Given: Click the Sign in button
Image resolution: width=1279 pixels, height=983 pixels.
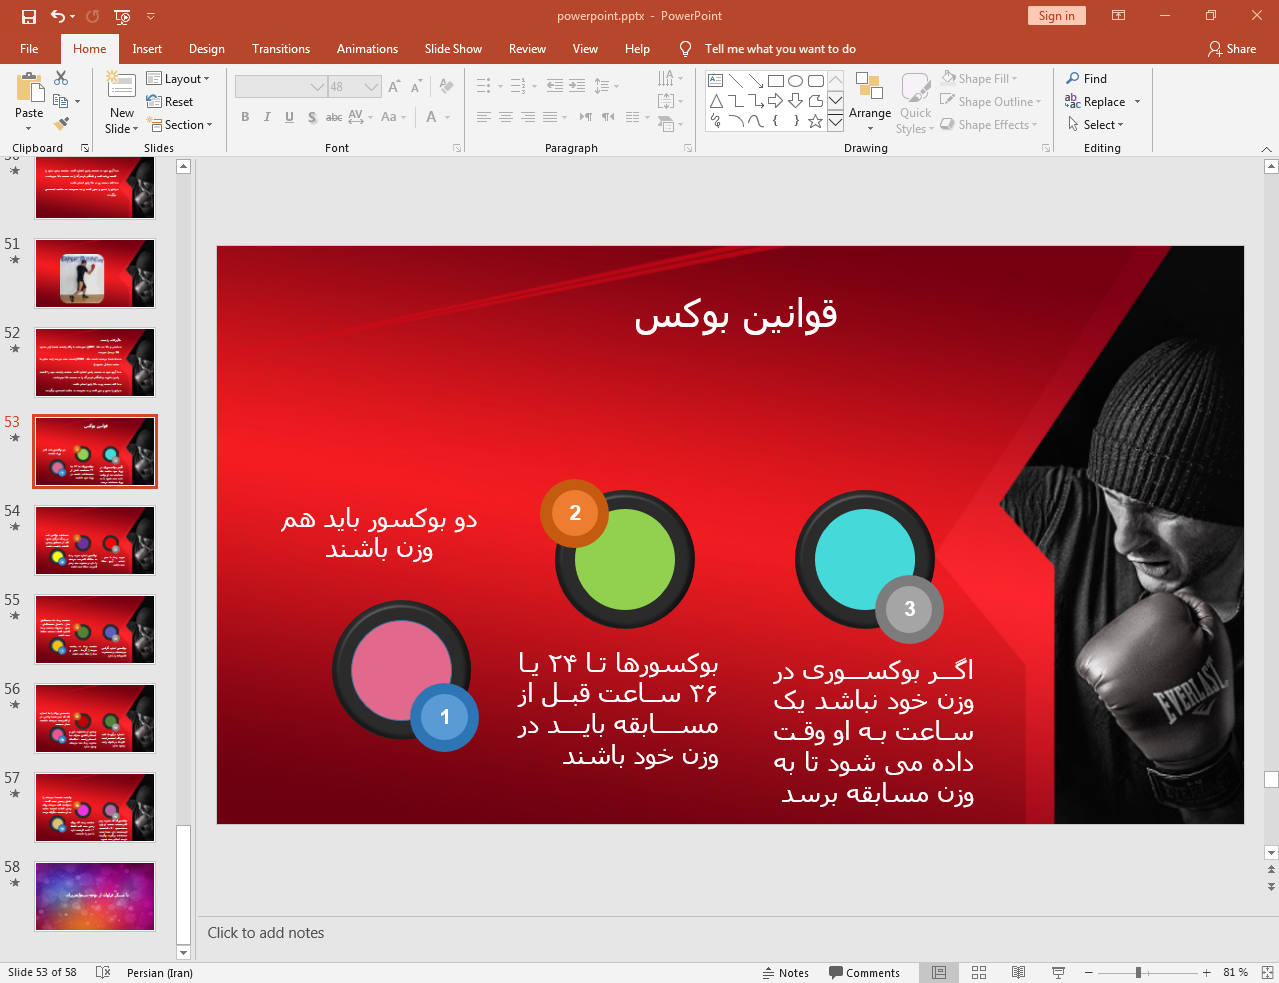Looking at the screenshot, I should pyautogui.click(x=1056, y=16).
